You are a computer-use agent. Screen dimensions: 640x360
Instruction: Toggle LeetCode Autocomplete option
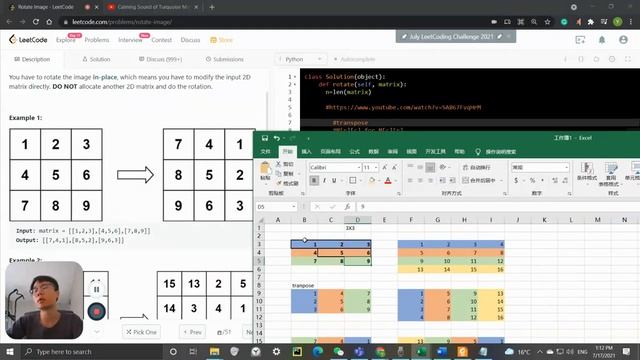tap(354, 59)
